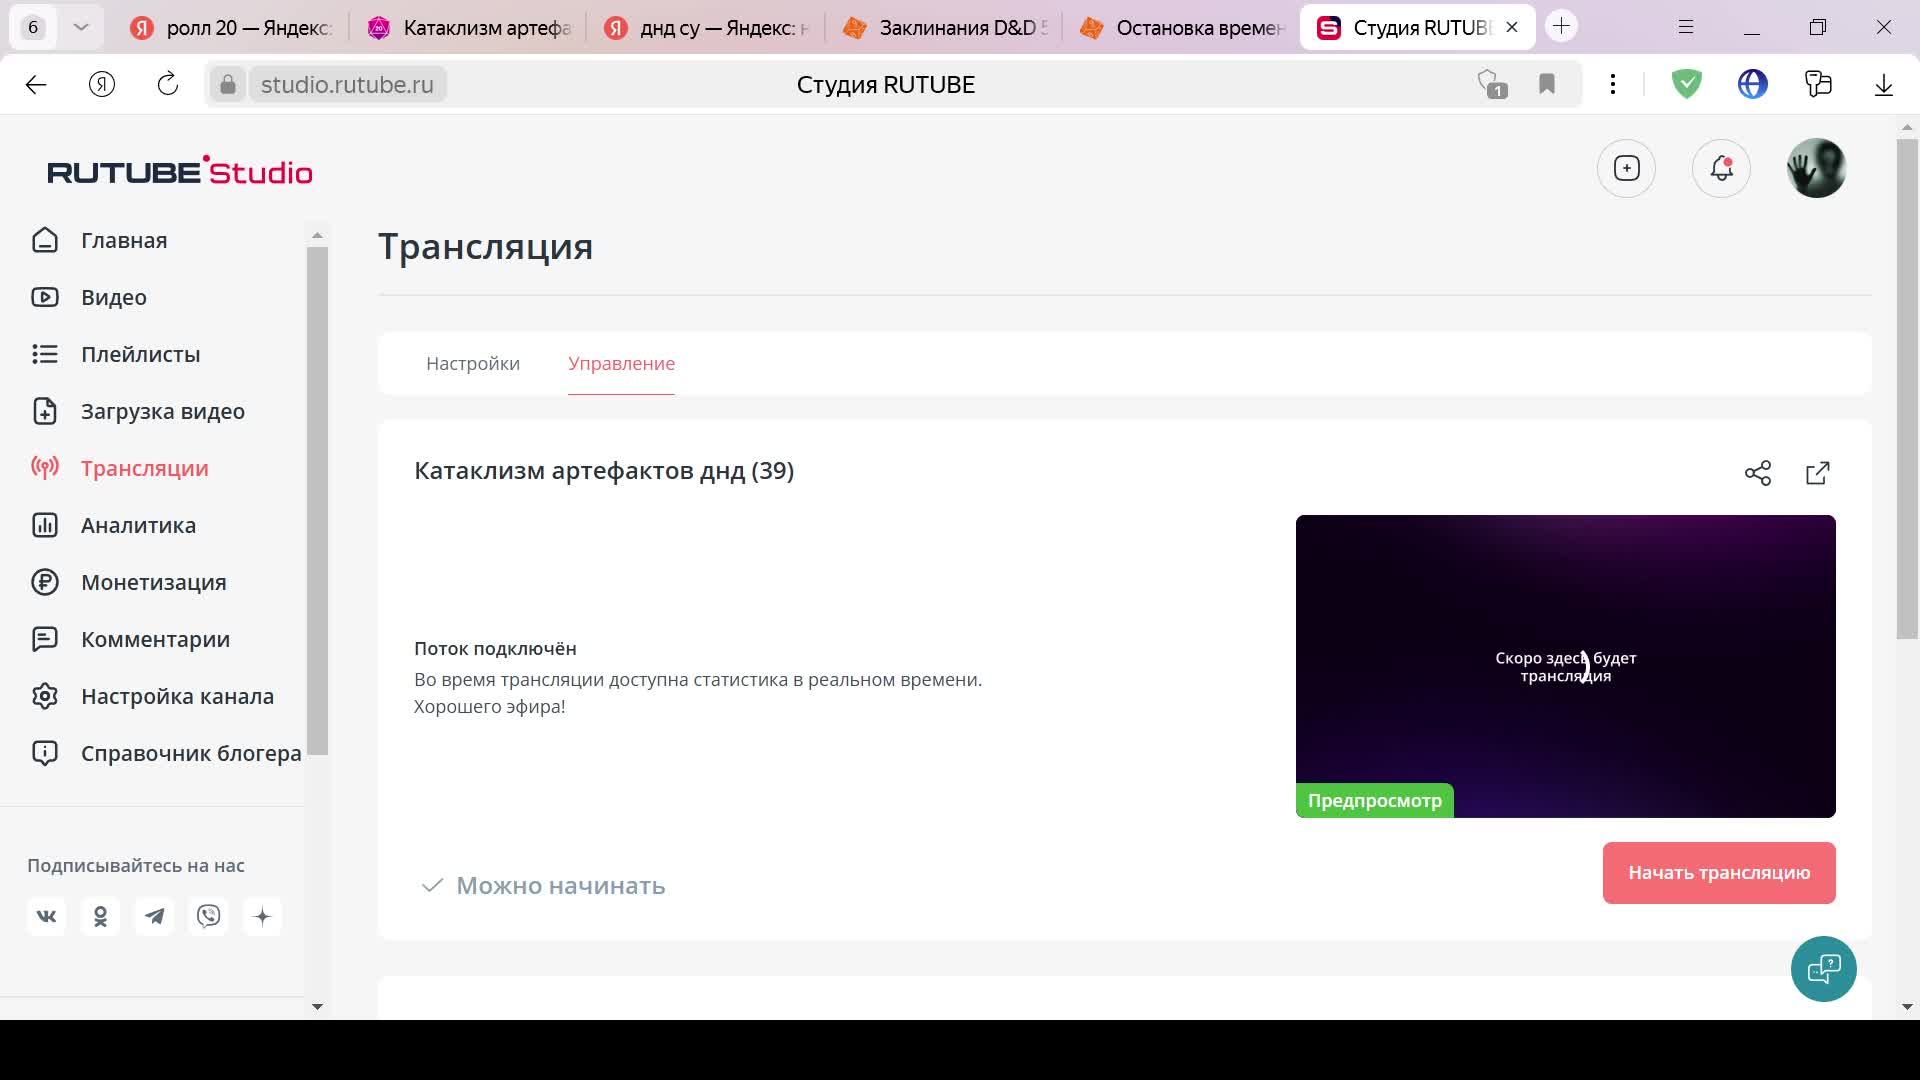Image resolution: width=1920 pixels, height=1080 pixels.
Task: Click the green Protect shield icon
Action: tap(1687, 85)
